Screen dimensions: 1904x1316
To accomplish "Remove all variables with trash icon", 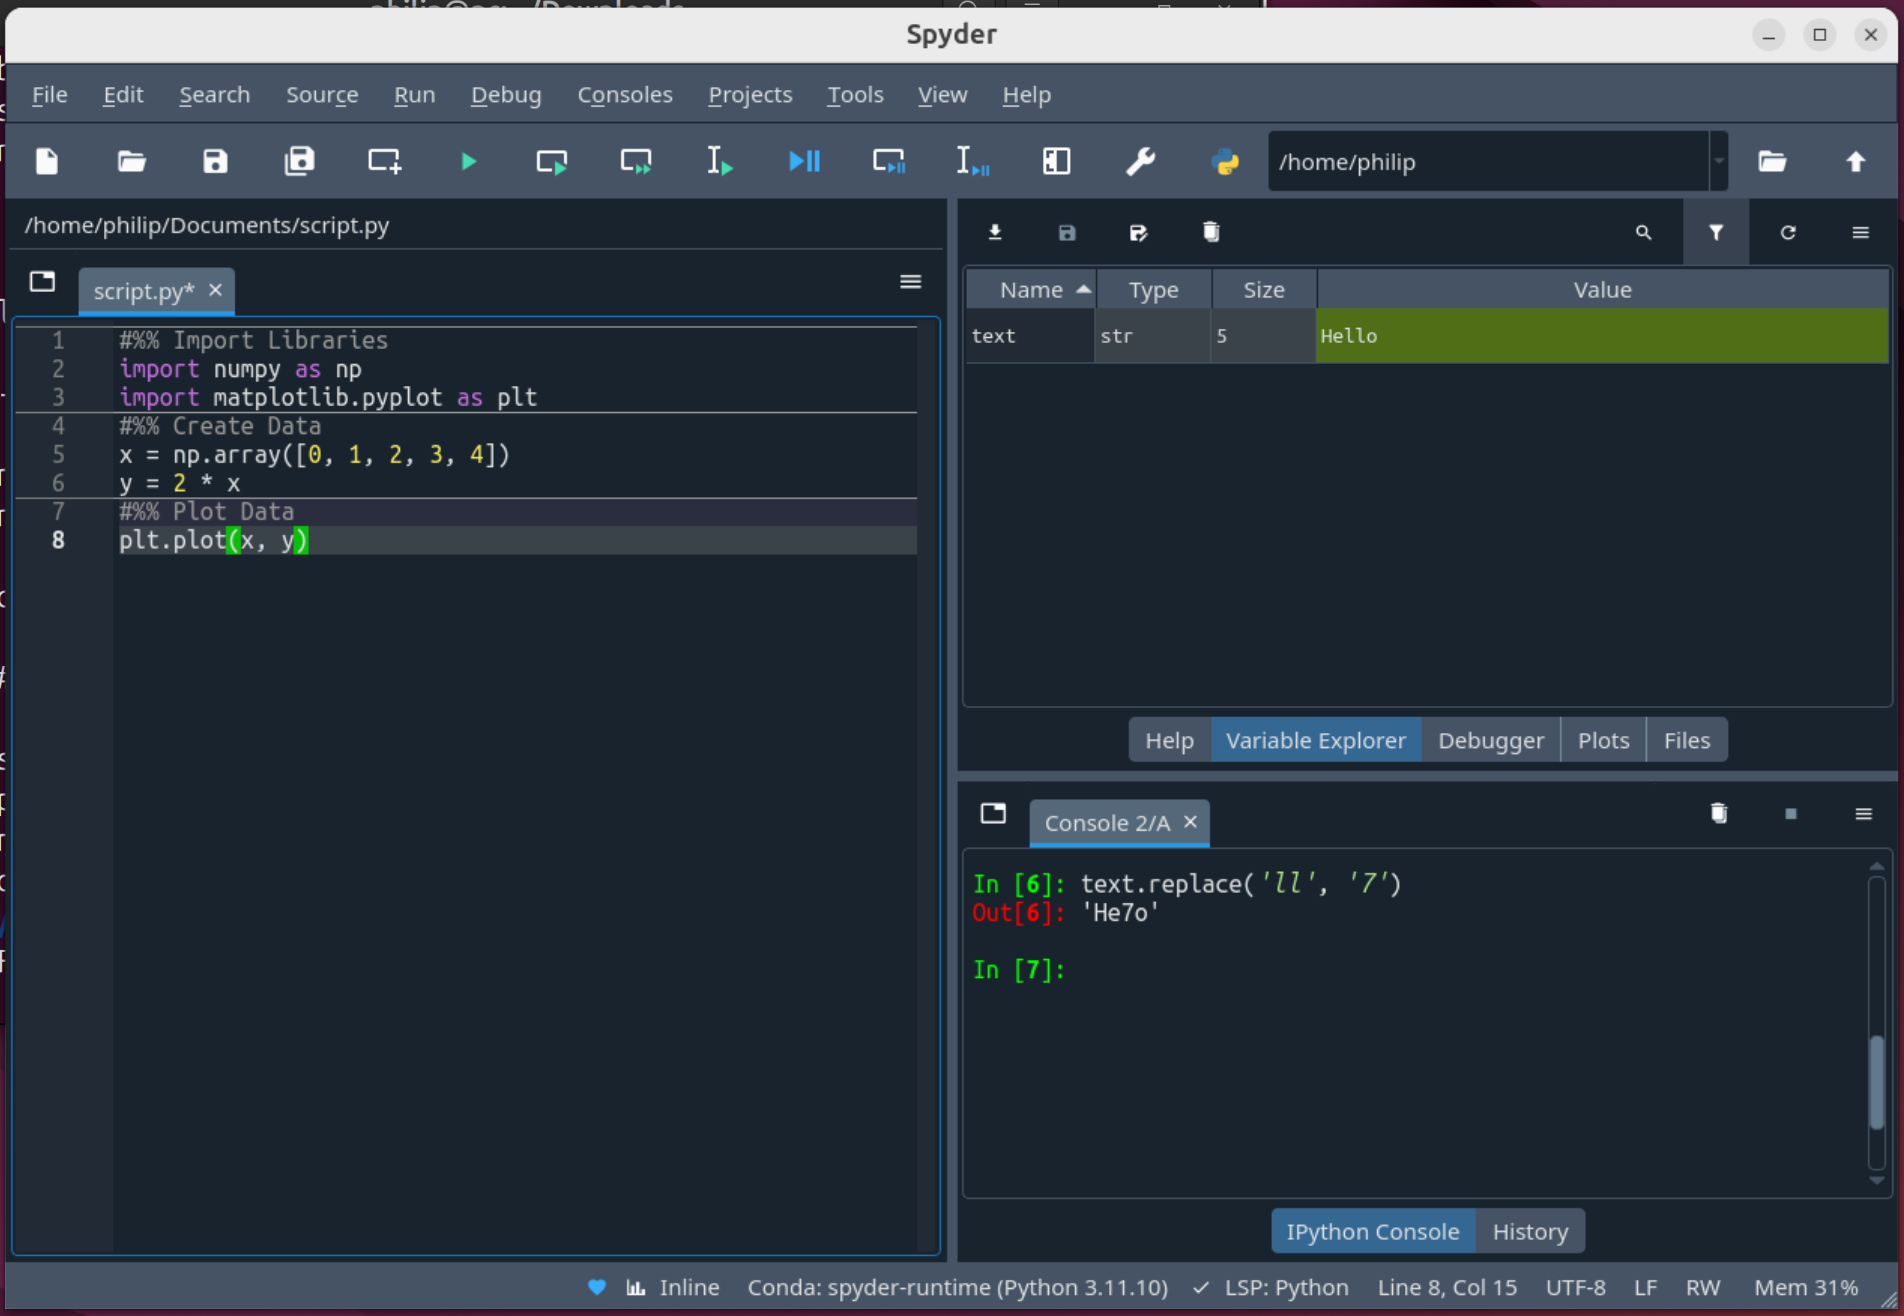I will (1211, 232).
